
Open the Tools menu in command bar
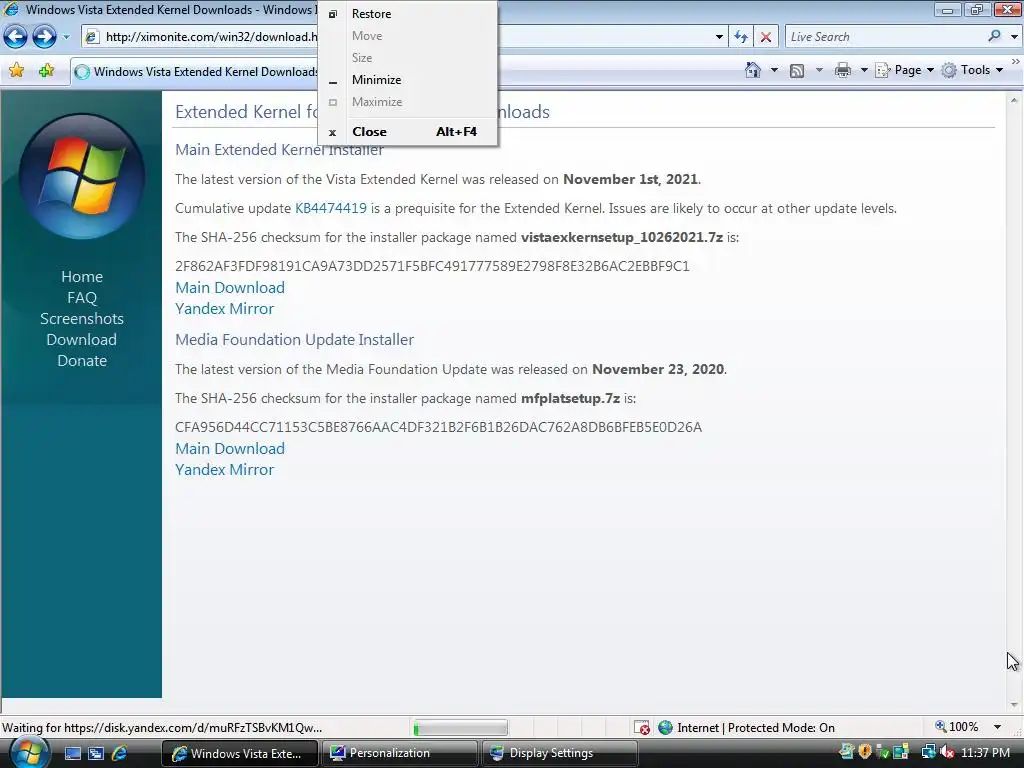click(972, 70)
